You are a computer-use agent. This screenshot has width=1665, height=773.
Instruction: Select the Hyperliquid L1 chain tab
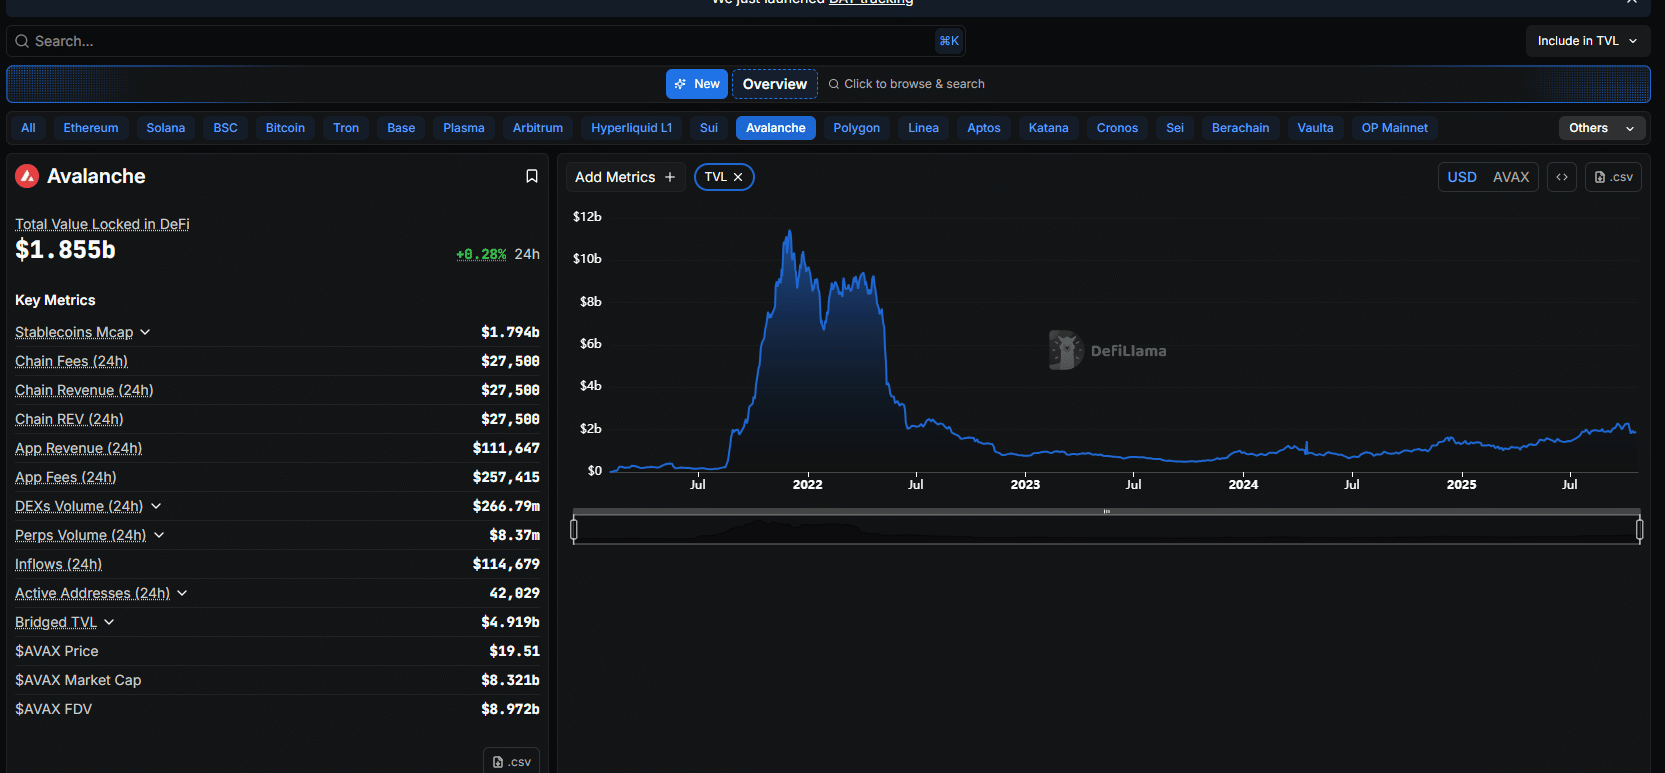[632, 128]
